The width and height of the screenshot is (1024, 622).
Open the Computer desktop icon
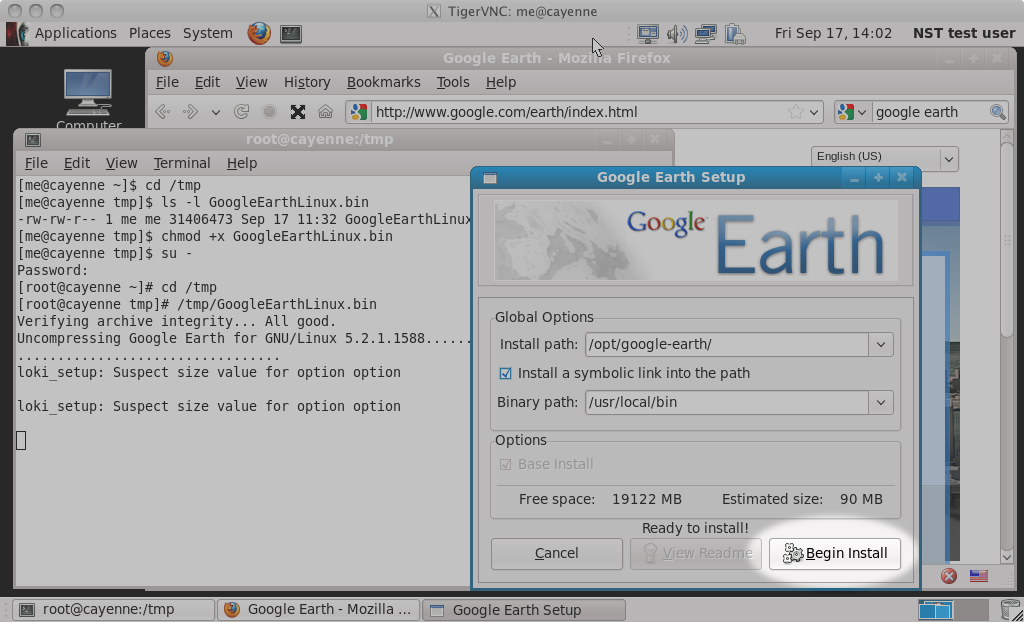tap(88, 99)
